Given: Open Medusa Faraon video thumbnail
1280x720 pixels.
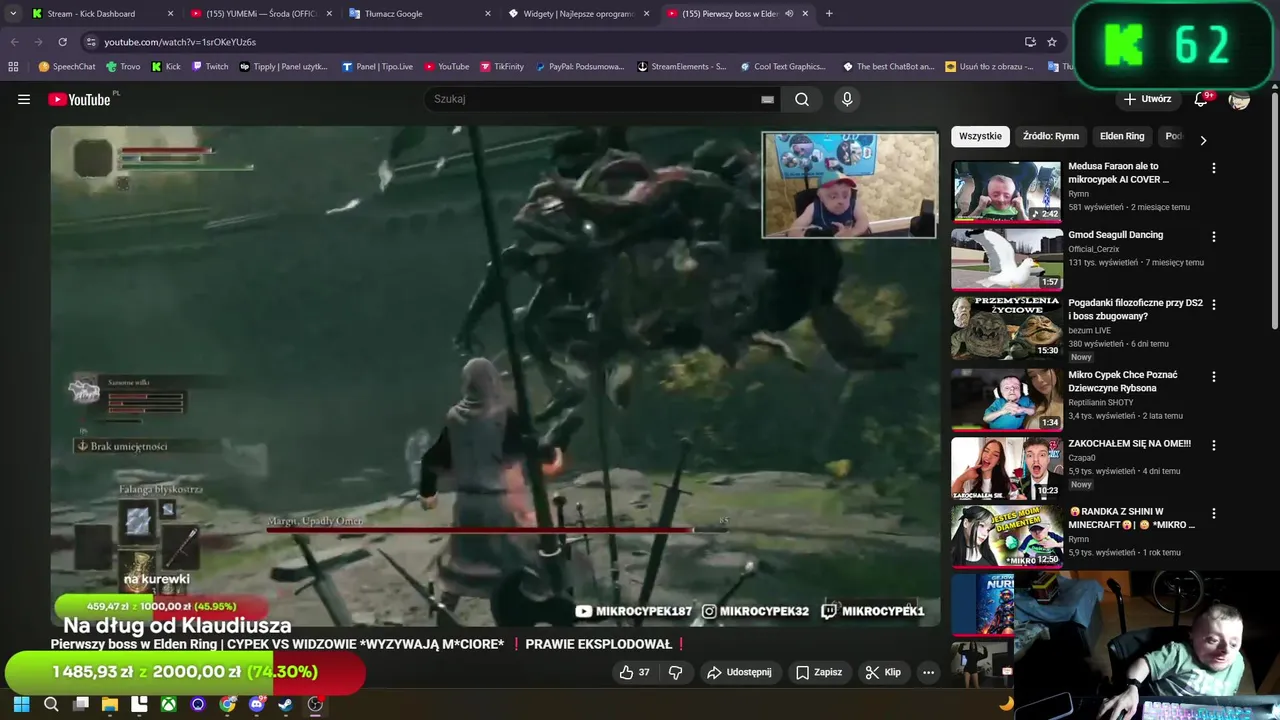Looking at the screenshot, I should coord(1006,191).
